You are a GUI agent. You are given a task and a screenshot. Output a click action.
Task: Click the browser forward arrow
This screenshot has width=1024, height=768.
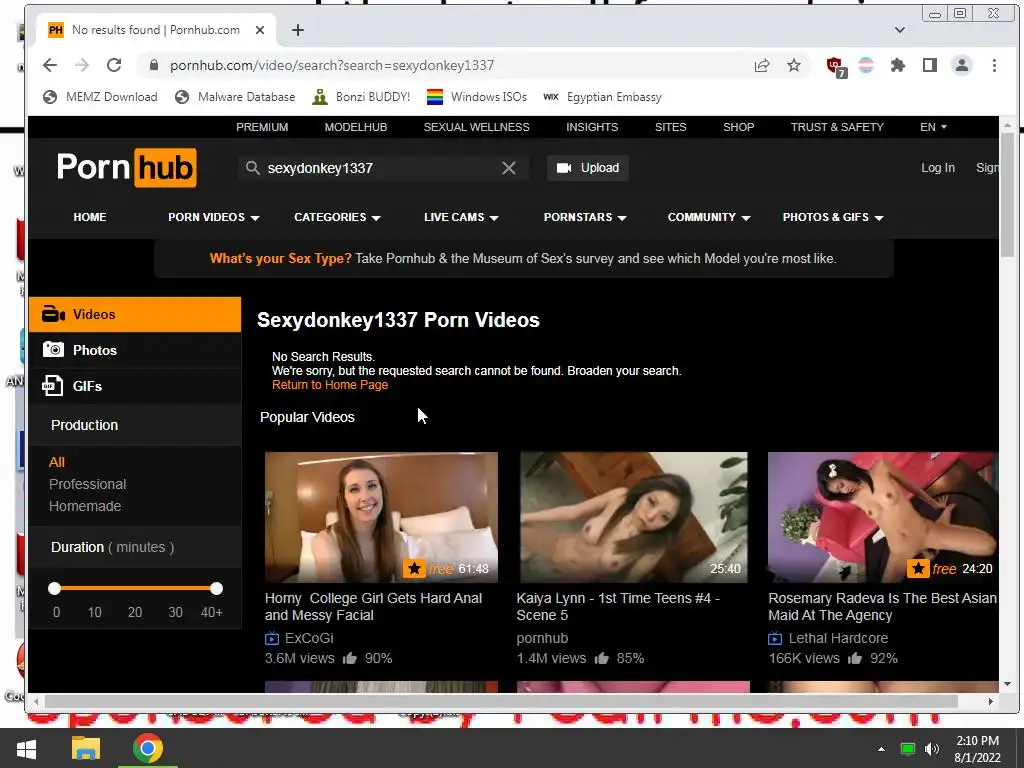(82, 65)
